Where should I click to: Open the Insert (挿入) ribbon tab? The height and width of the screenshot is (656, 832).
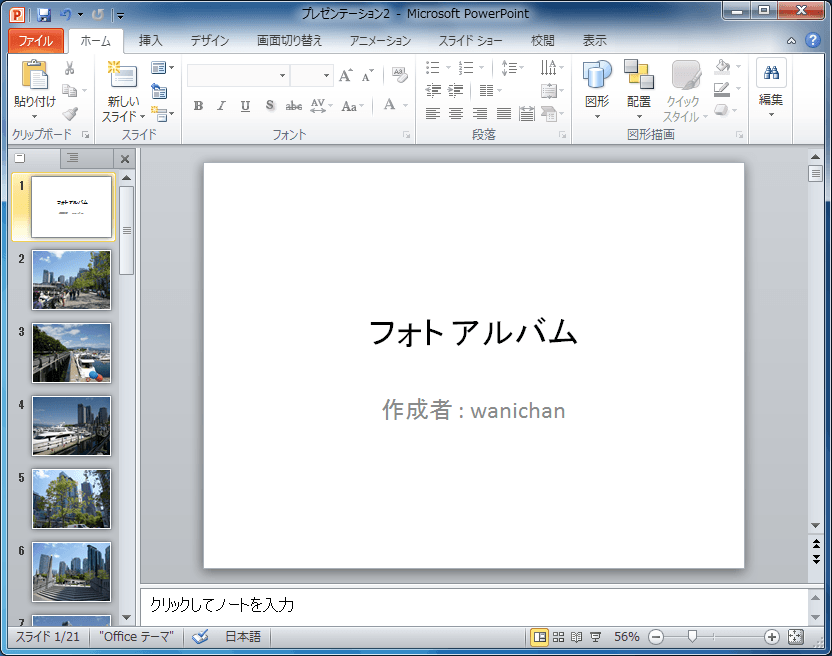[x=150, y=41]
